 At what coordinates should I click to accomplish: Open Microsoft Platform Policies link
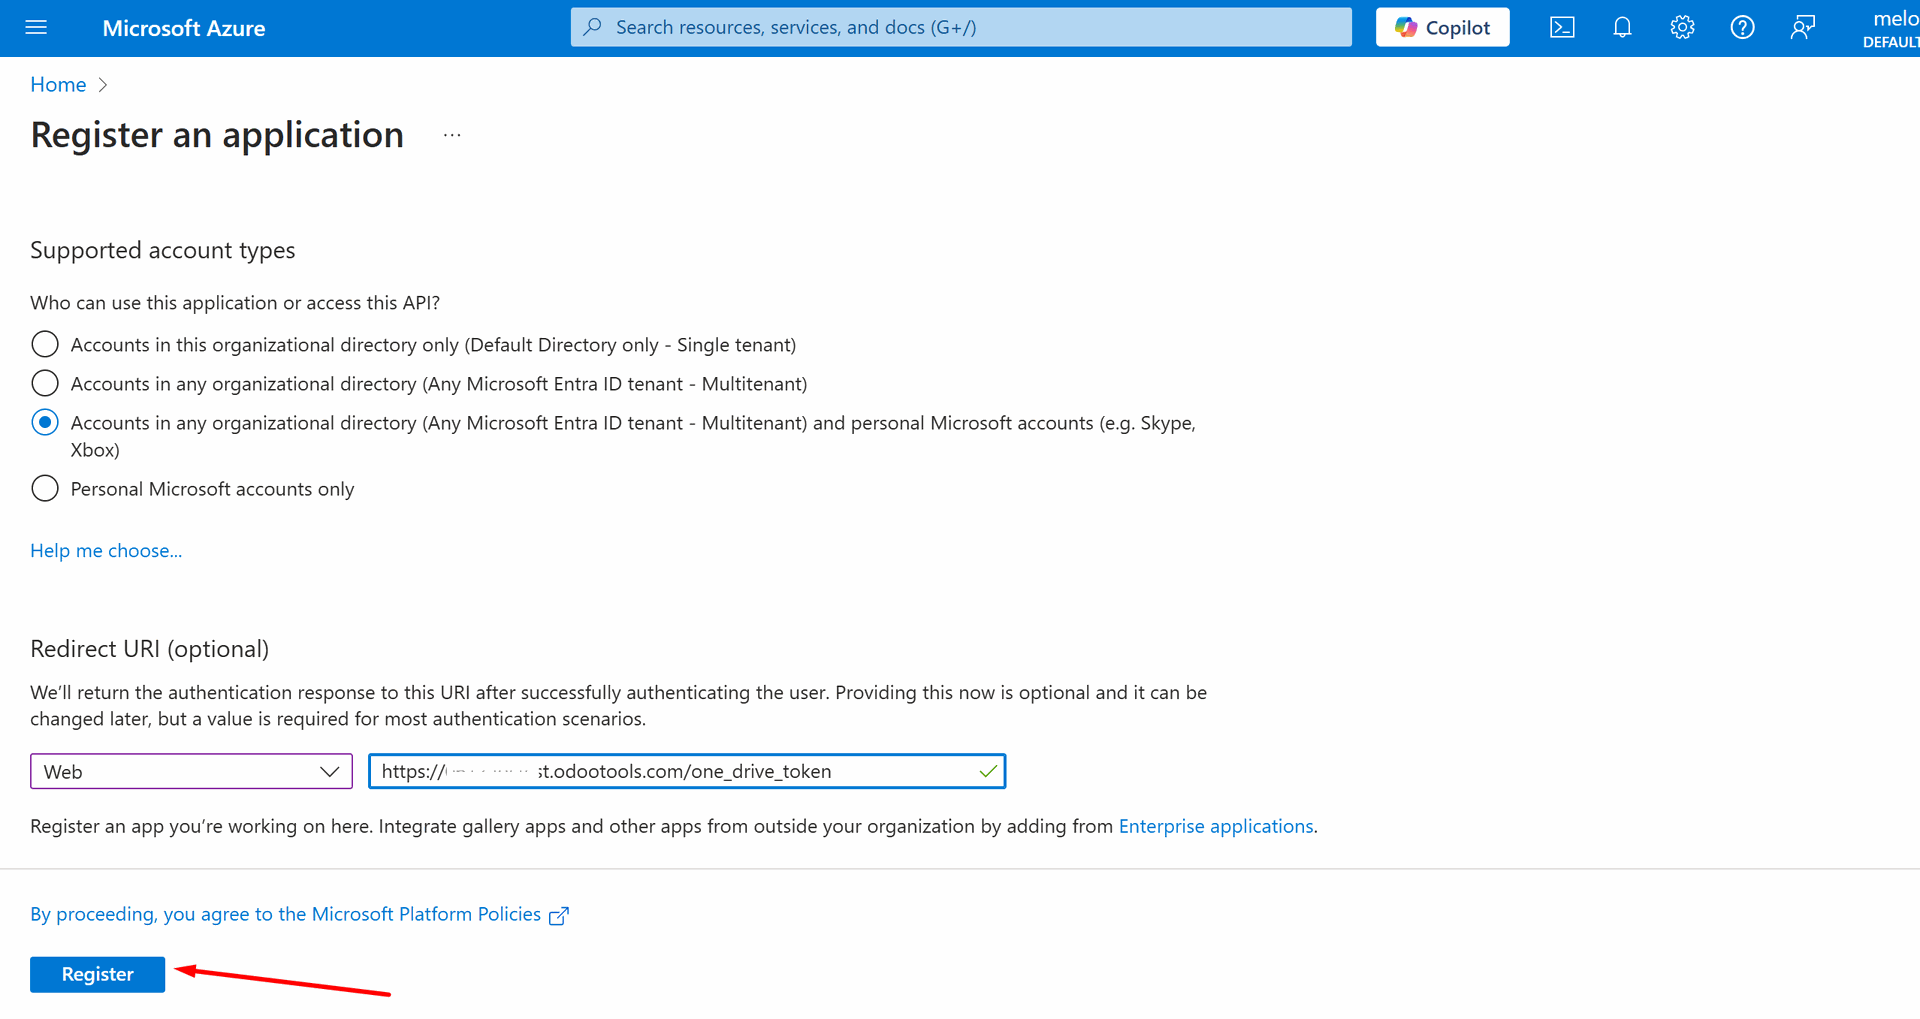pos(286,914)
